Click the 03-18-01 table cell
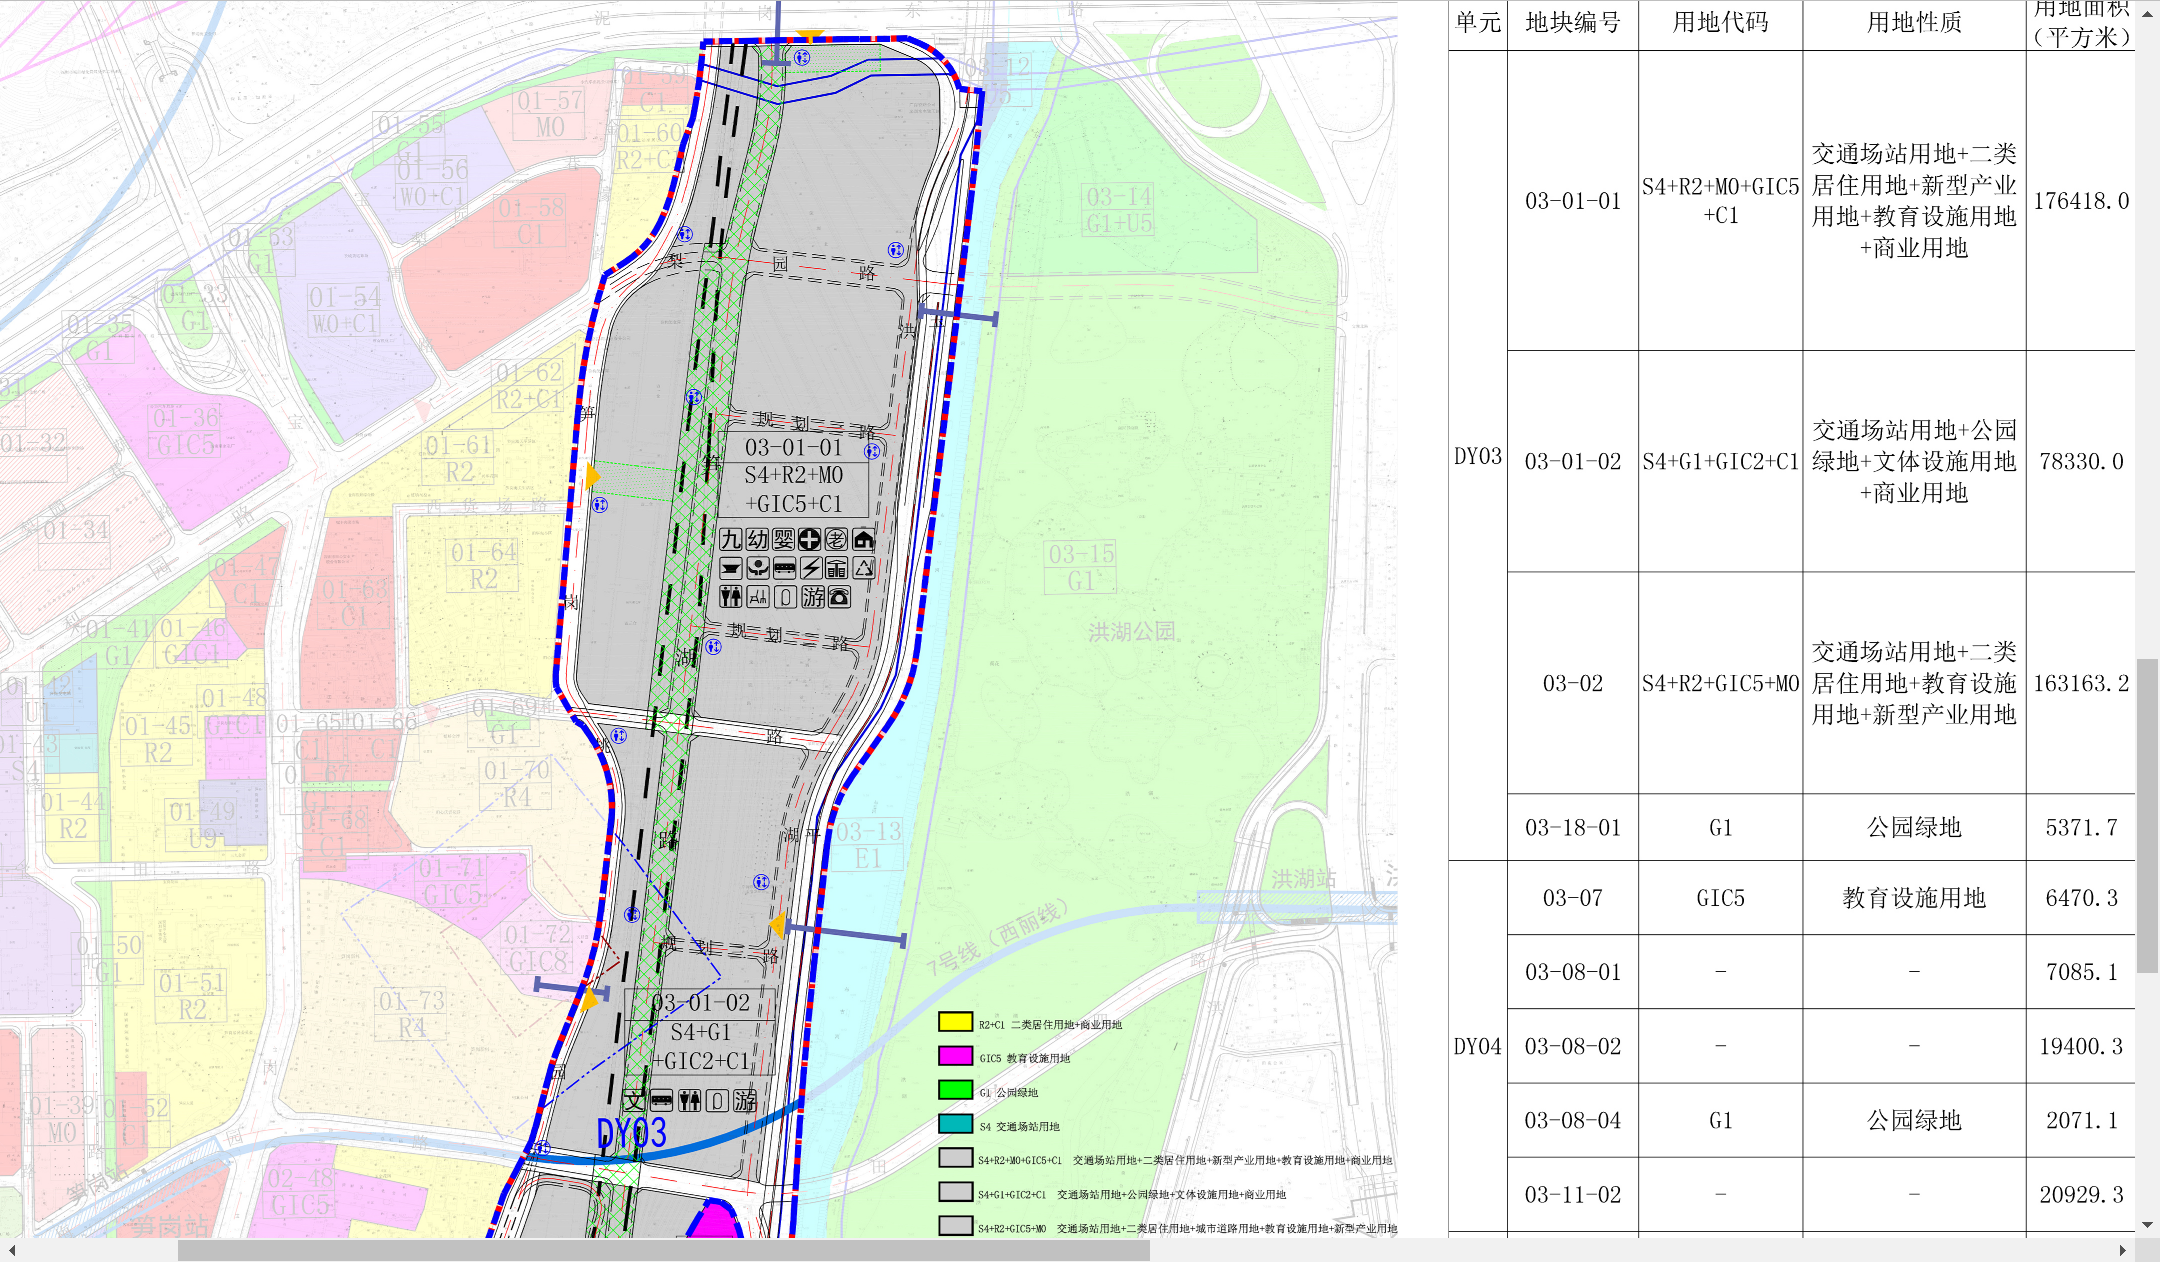This screenshot has height=1262, width=2160. [x=1572, y=828]
